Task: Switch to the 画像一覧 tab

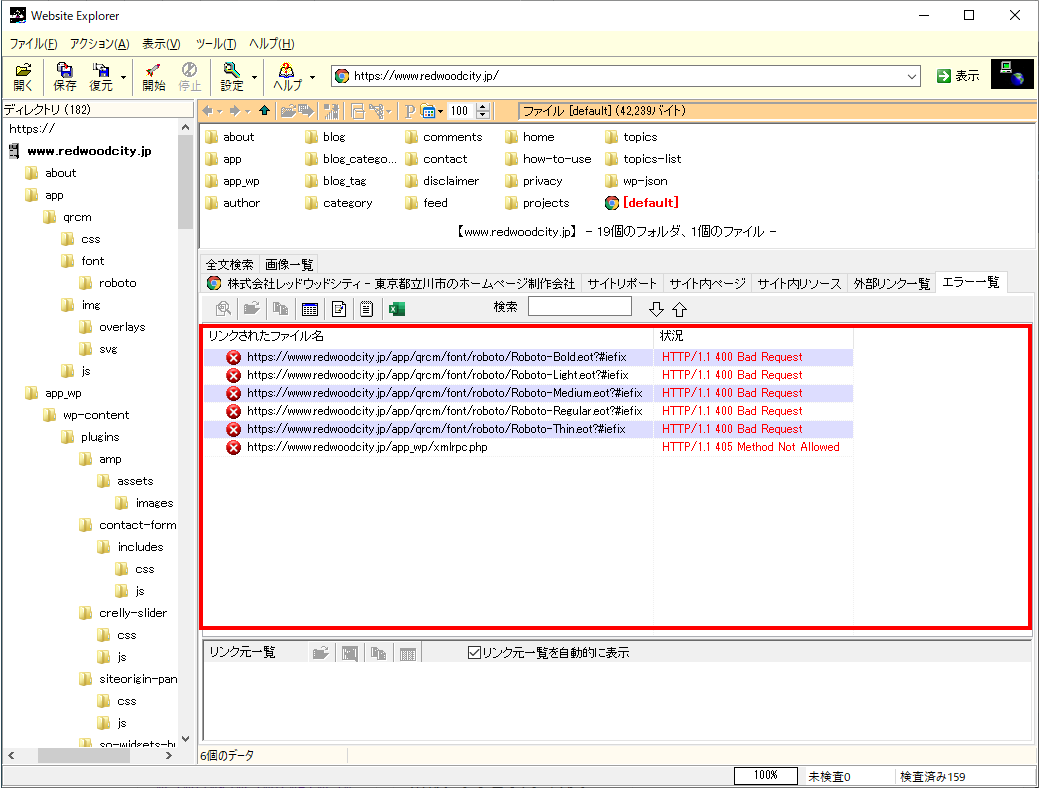Action: point(289,264)
